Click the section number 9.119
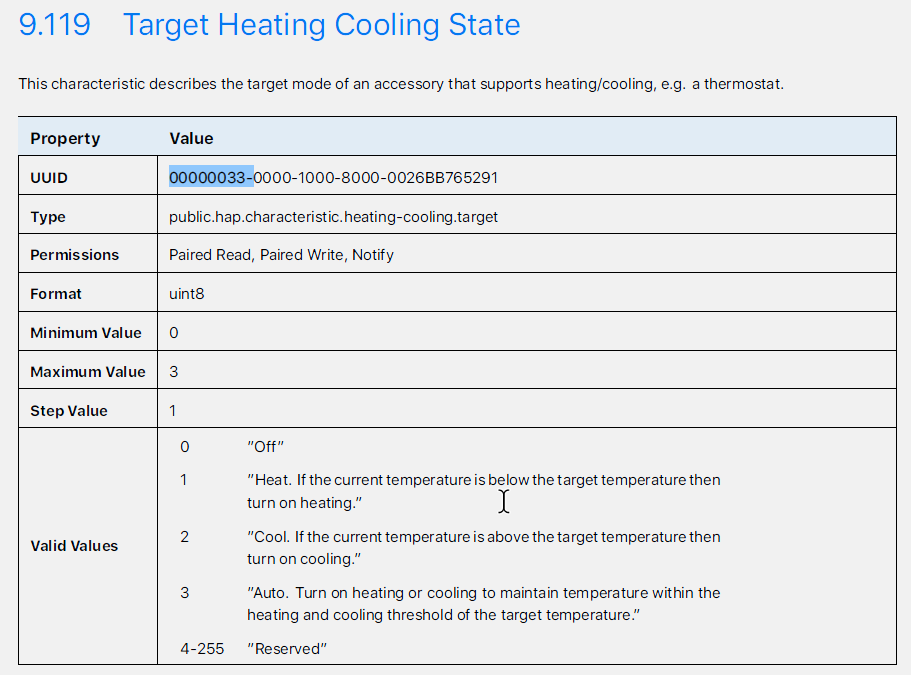The width and height of the screenshot is (911, 675). (x=55, y=25)
